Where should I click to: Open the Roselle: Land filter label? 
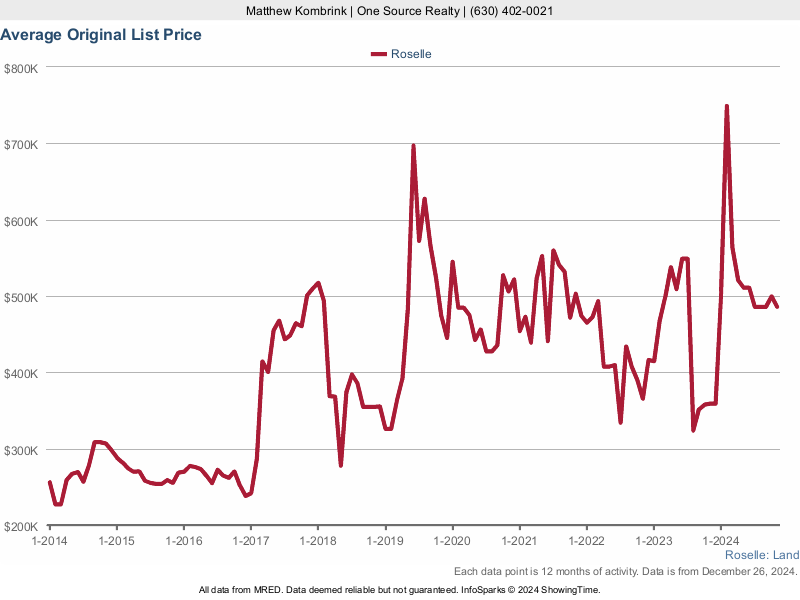coord(761,555)
